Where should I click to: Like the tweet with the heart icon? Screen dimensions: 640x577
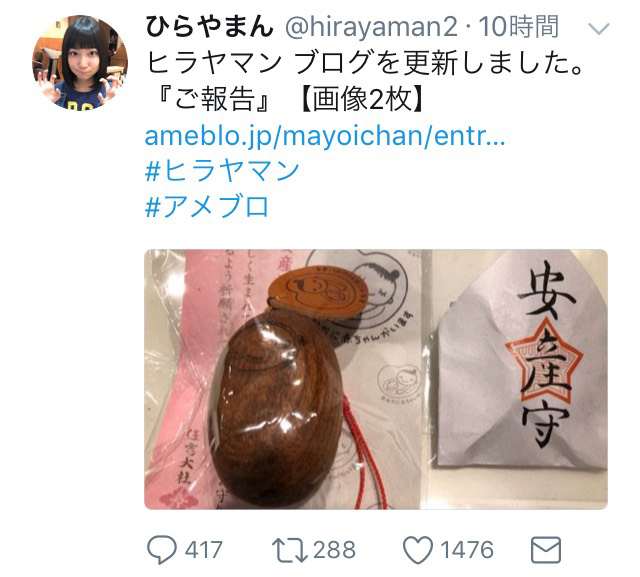pos(418,550)
